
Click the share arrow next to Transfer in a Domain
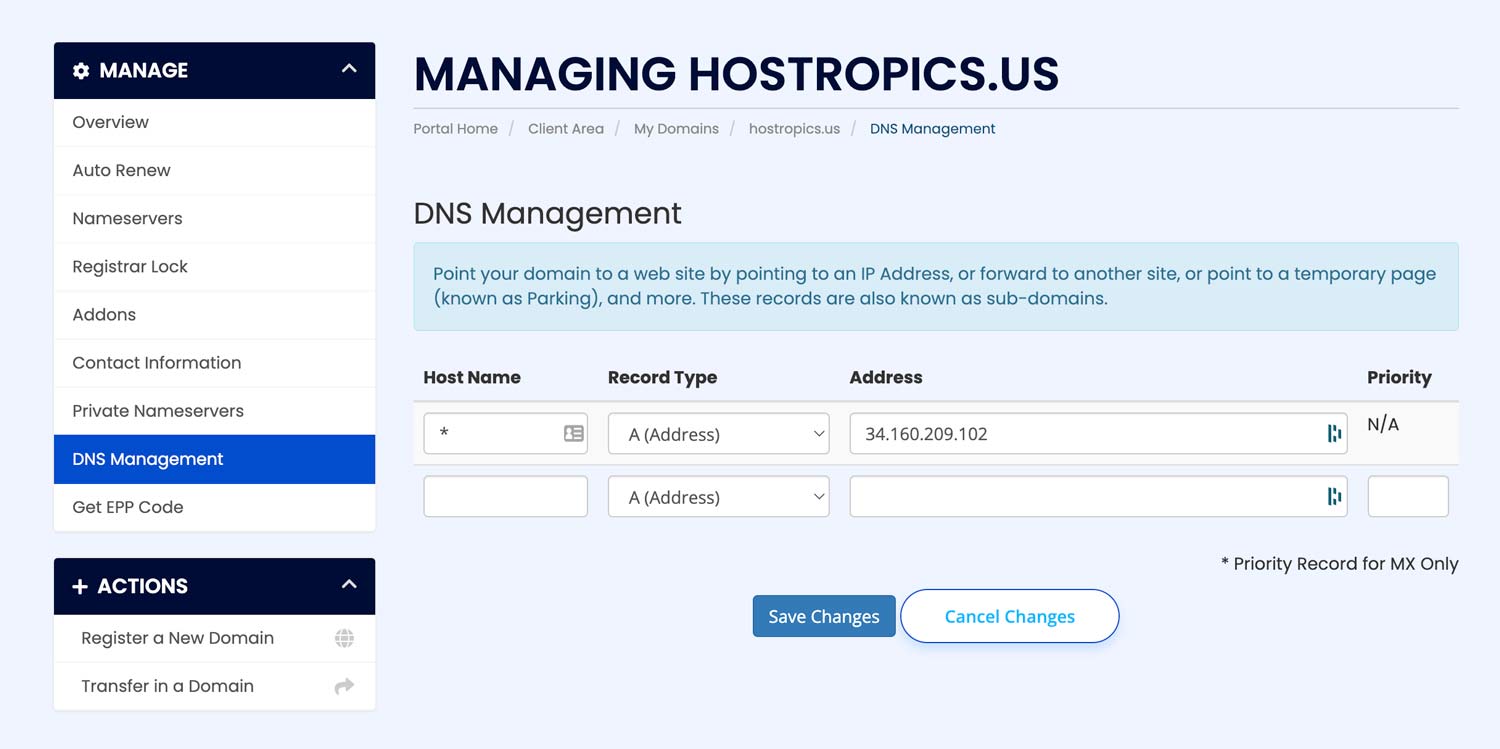coord(343,686)
